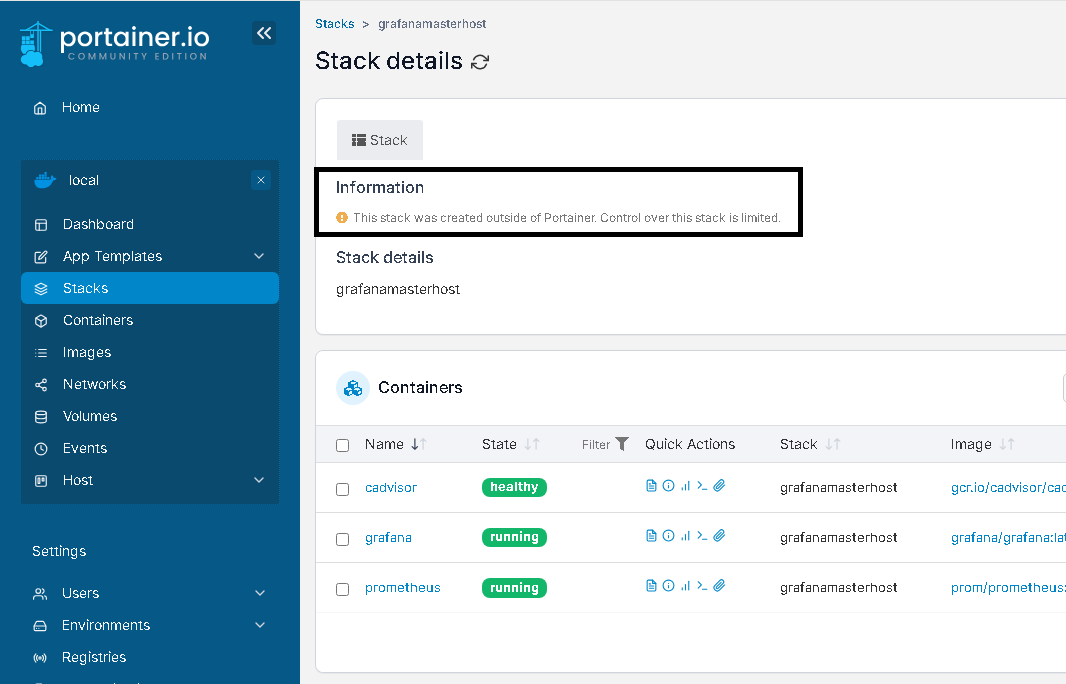This screenshot has height=684, width=1066.
Task: Inspect the grafana container via info icon
Action: tap(668, 536)
